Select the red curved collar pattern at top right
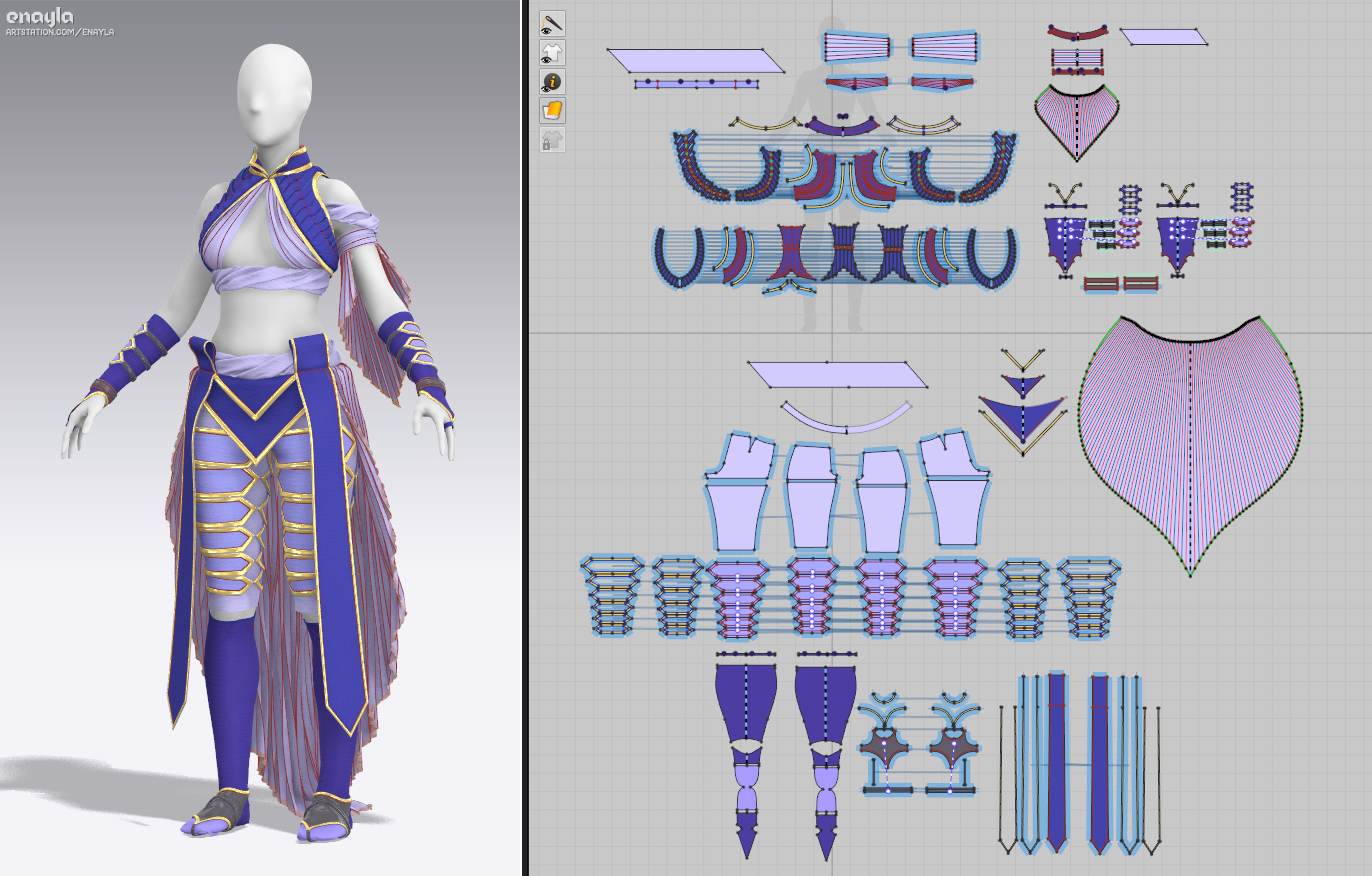The image size is (1372, 876). tap(1075, 33)
